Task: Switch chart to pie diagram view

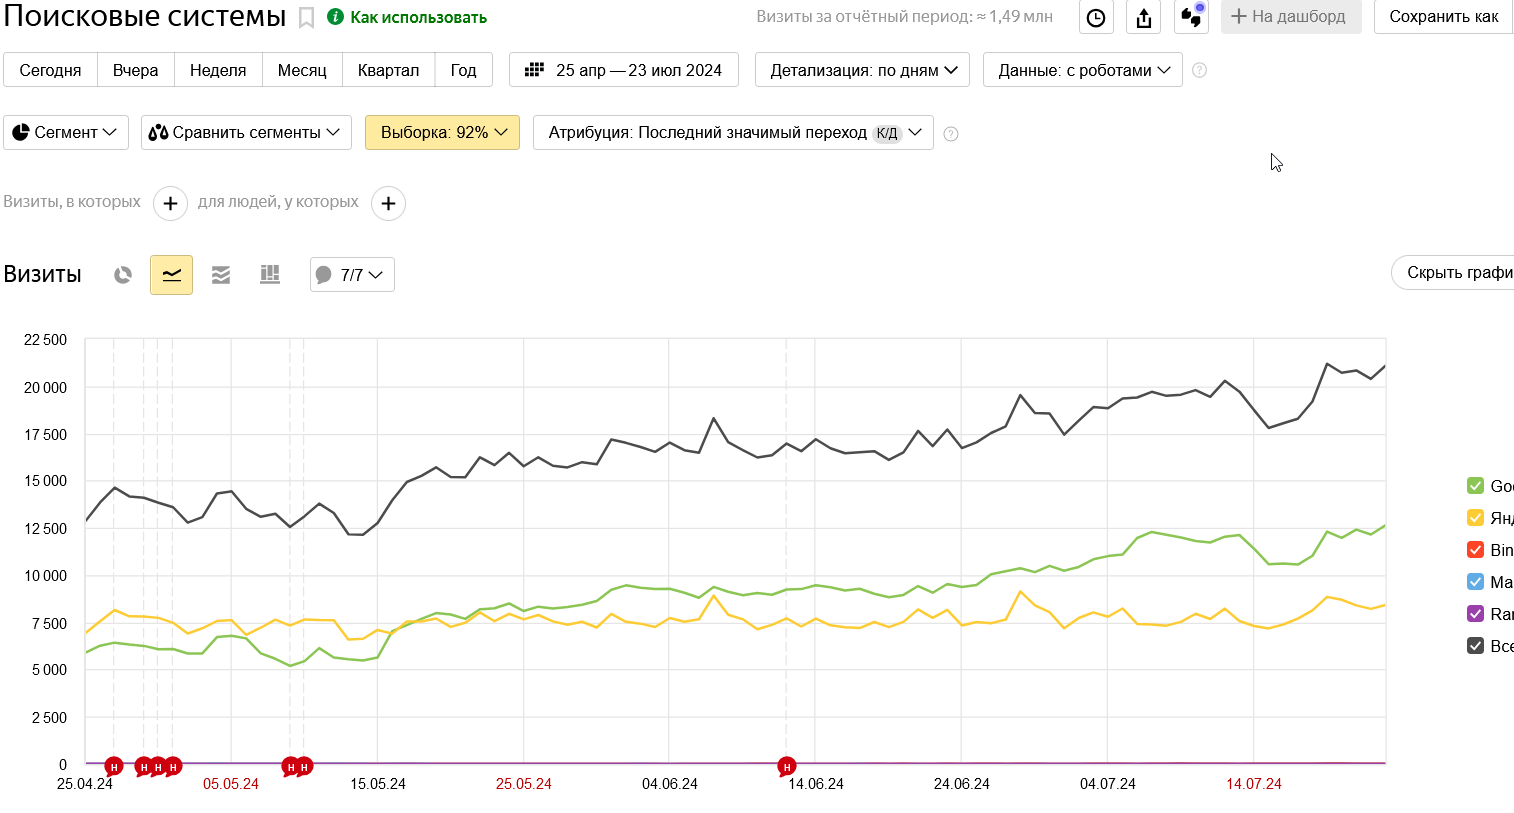Action: pos(123,275)
